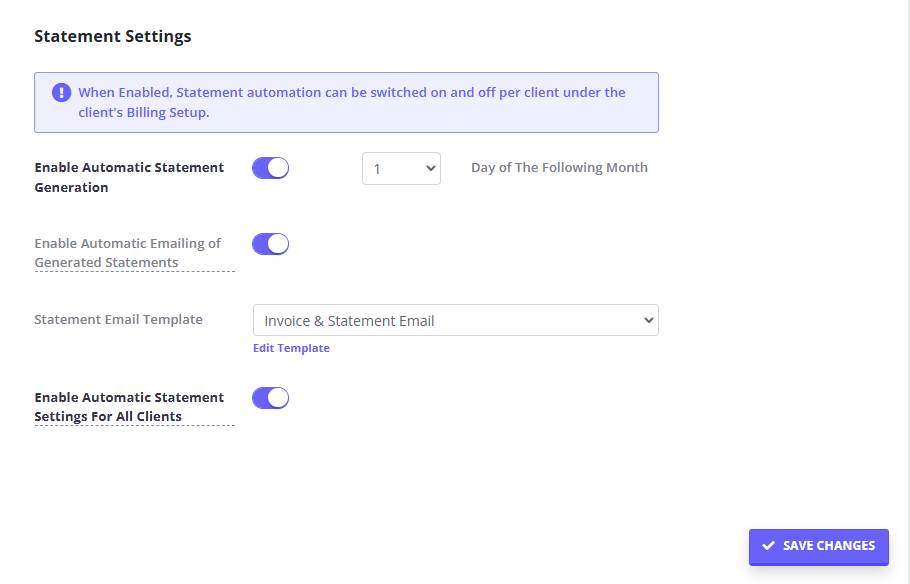Click the Edit Template link

pos(291,347)
